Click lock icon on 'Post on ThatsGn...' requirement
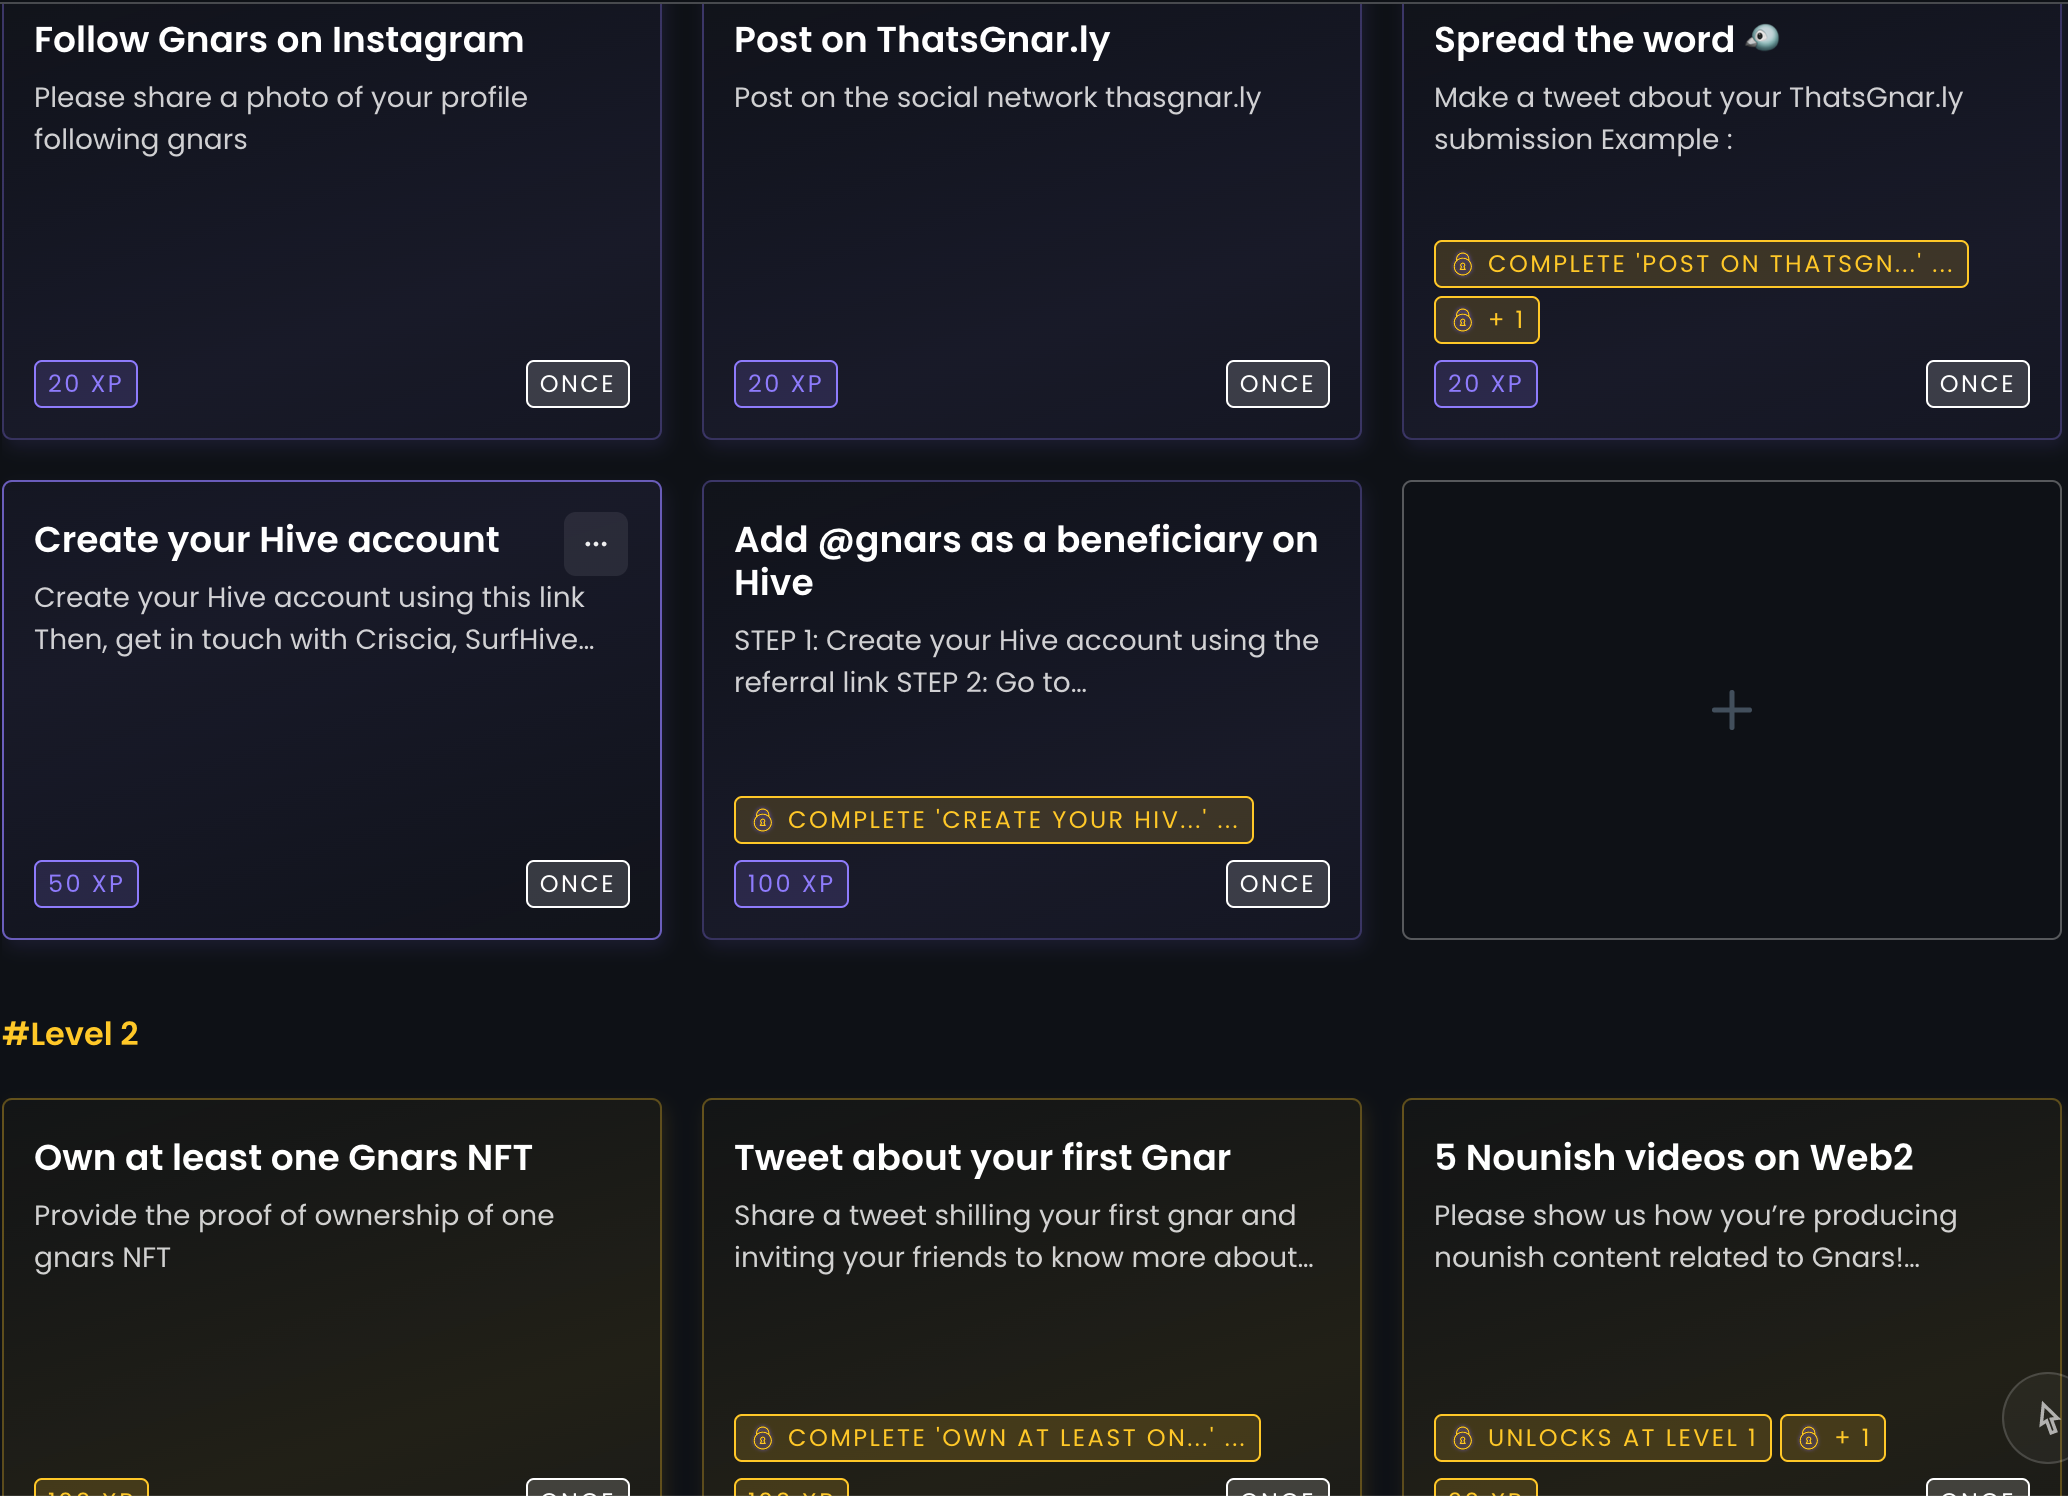Image resolution: width=2068 pixels, height=1496 pixels. tap(1463, 264)
